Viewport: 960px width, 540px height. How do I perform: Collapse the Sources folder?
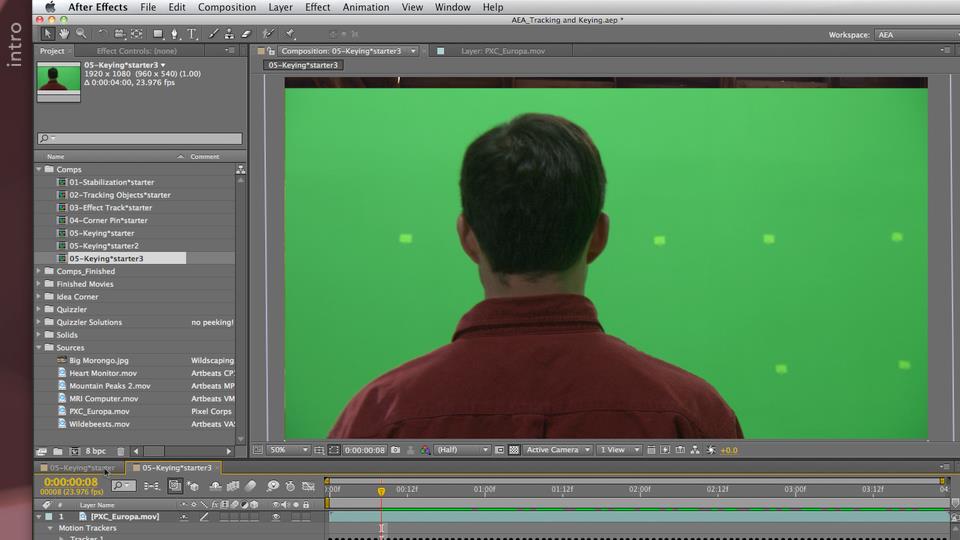[39, 348]
